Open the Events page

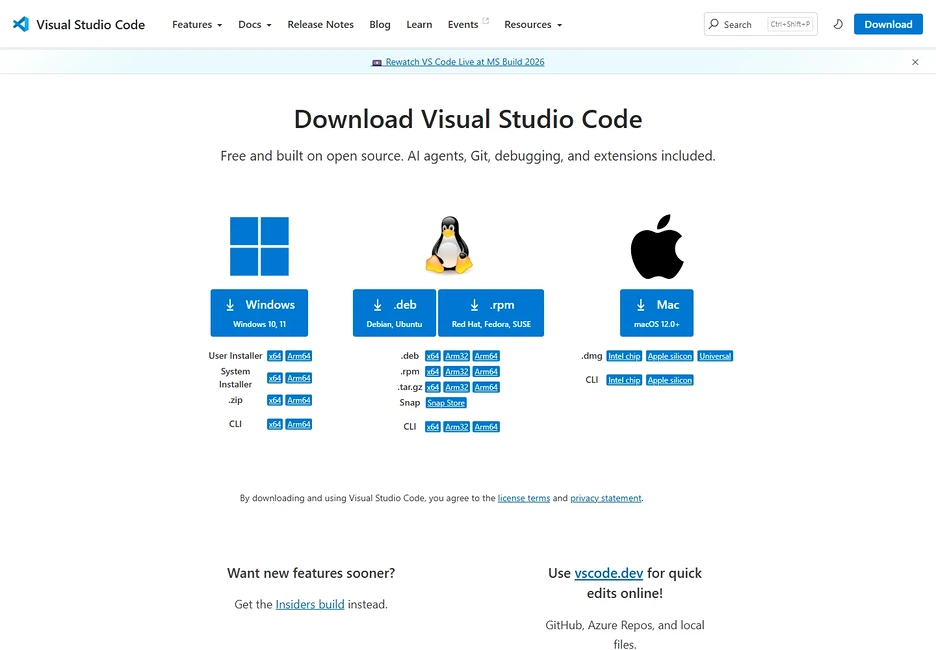tap(463, 24)
